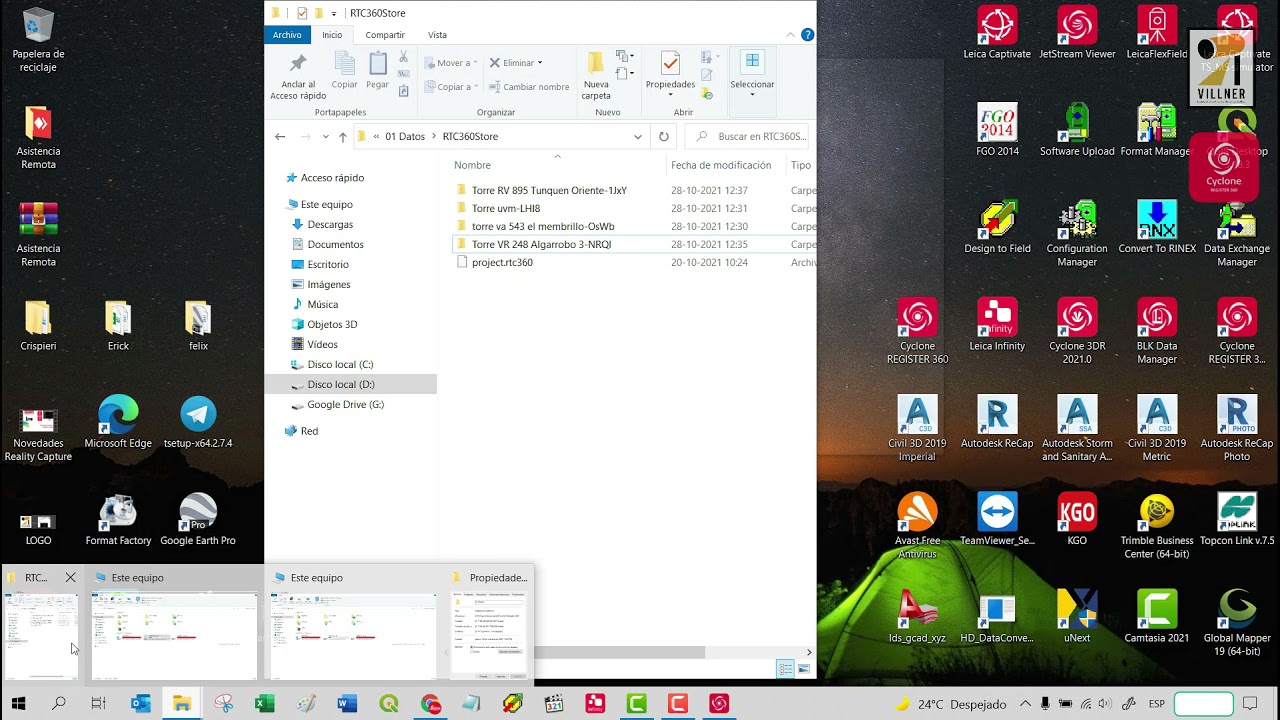1280x720 pixels.
Task: Open BLK Data Manager shortcut
Action: (x=1157, y=331)
